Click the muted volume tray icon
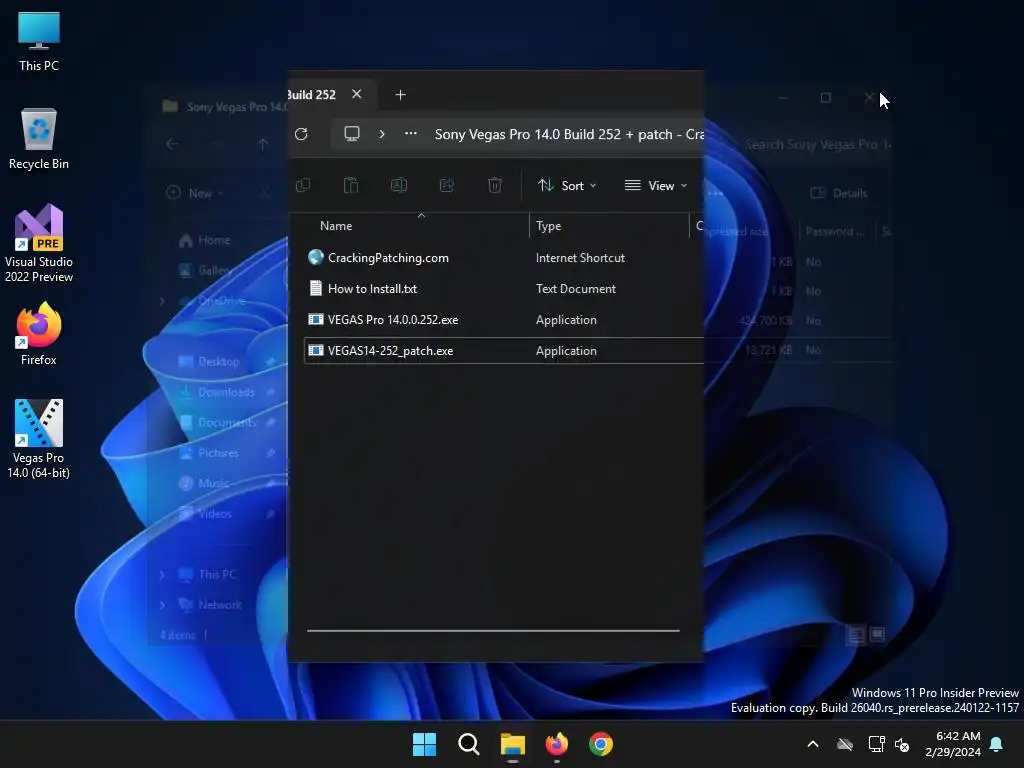 pyautogui.click(x=902, y=744)
